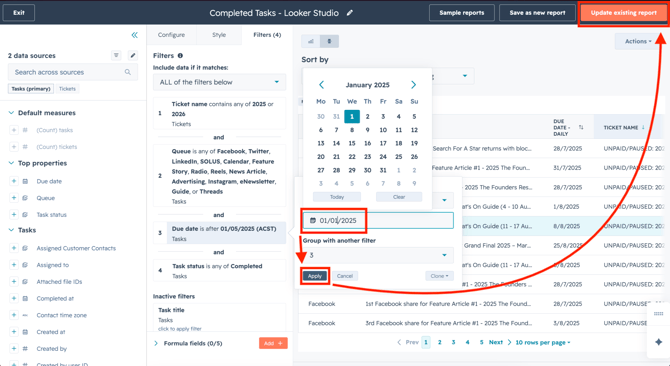Add the Assigned to field with the plus icon
This screenshot has height=366, width=670.
click(x=14, y=265)
